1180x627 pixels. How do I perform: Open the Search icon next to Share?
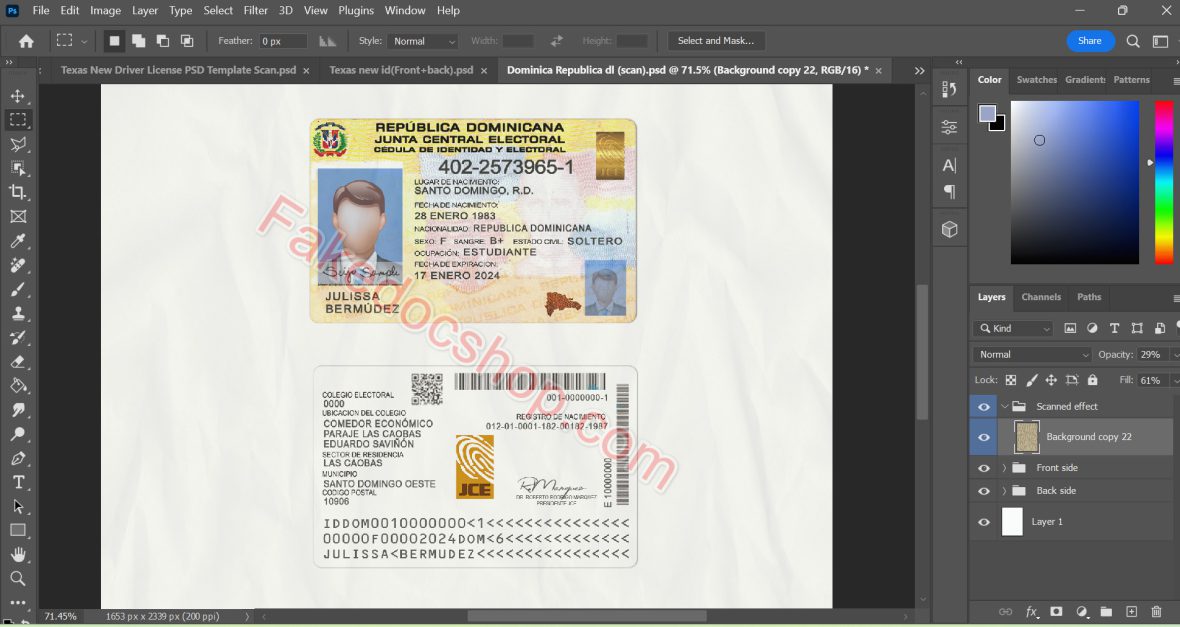[x=1133, y=41]
